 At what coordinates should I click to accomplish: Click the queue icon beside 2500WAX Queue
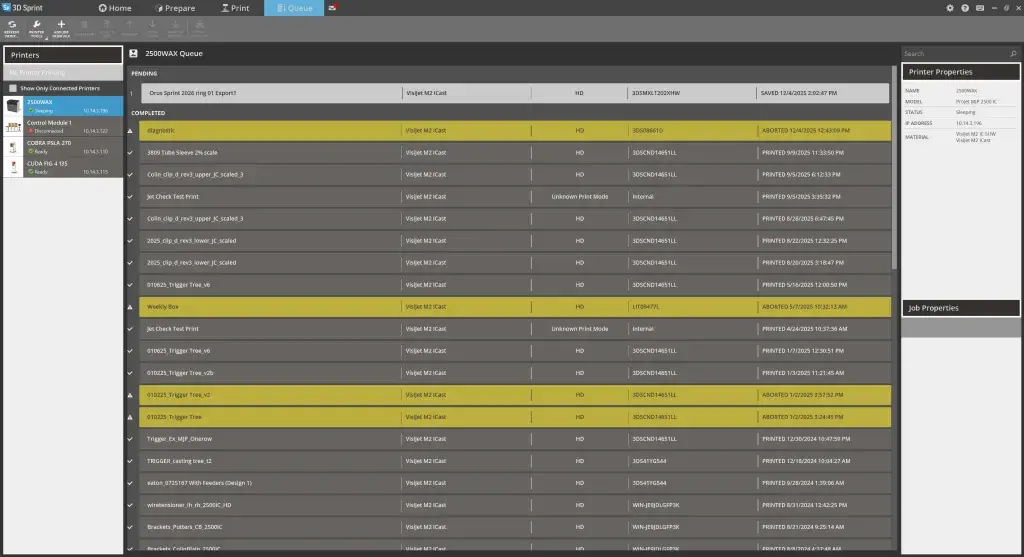tap(133, 54)
